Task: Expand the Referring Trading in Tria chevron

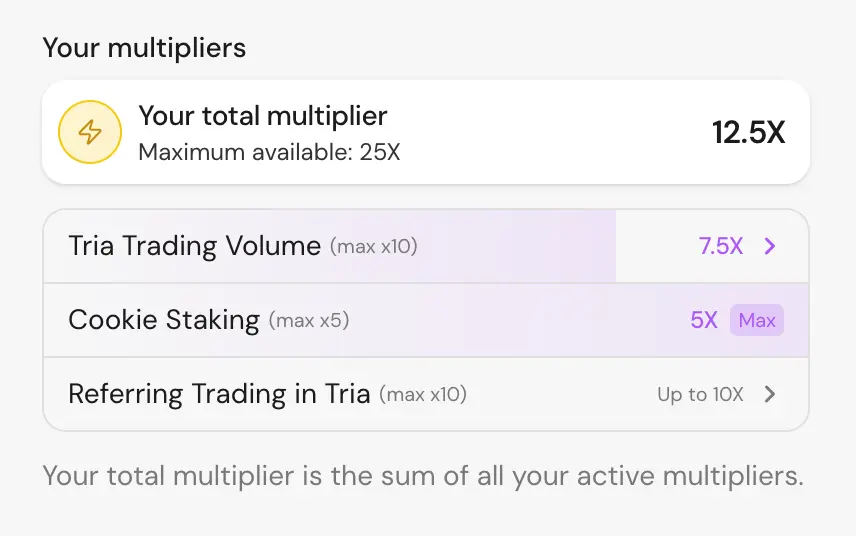Action: point(769,394)
